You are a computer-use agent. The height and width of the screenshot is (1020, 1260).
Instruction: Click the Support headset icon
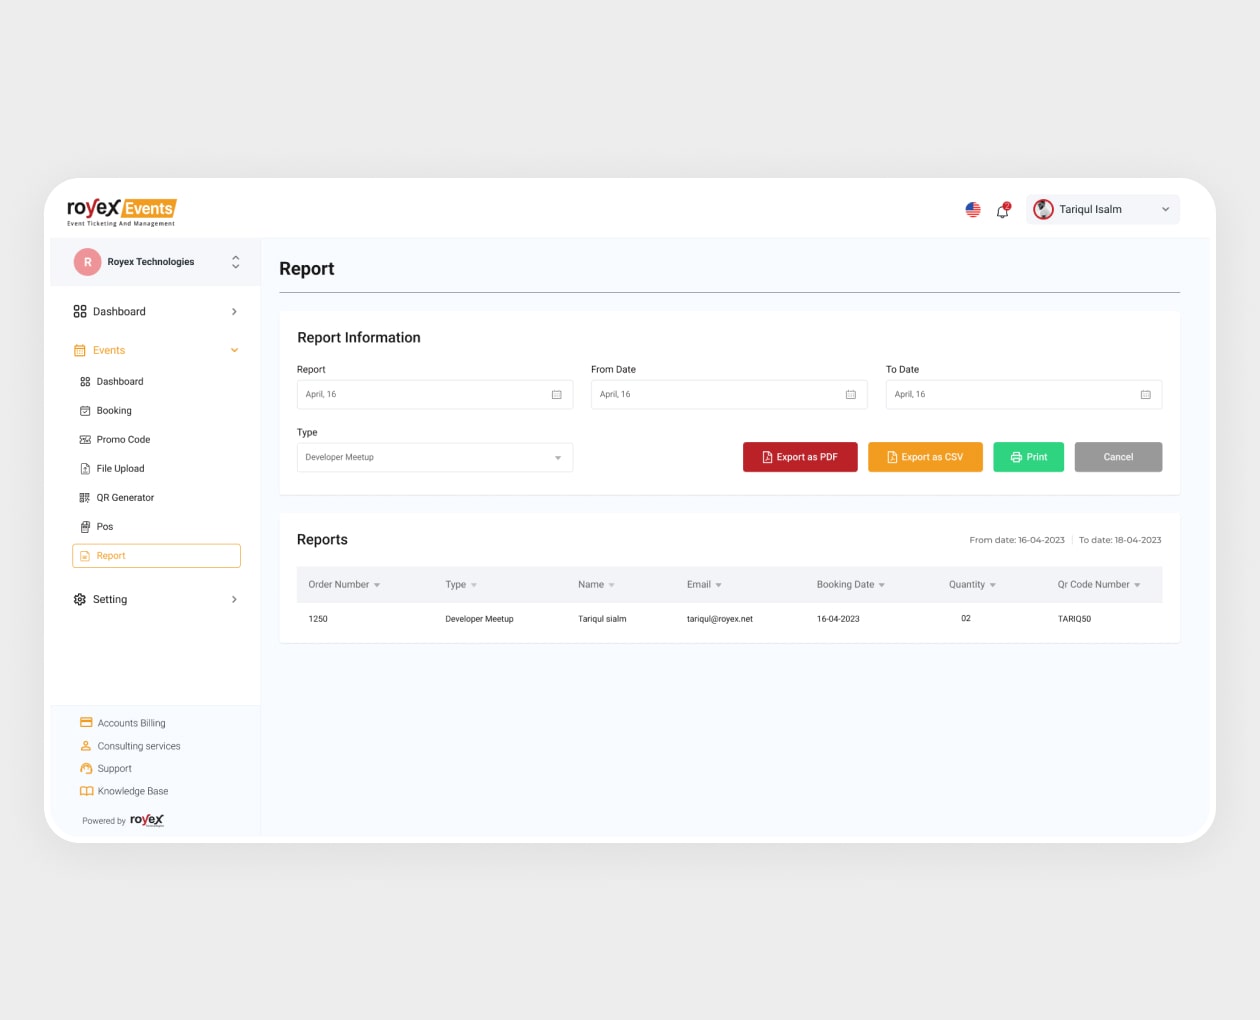(x=86, y=769)
